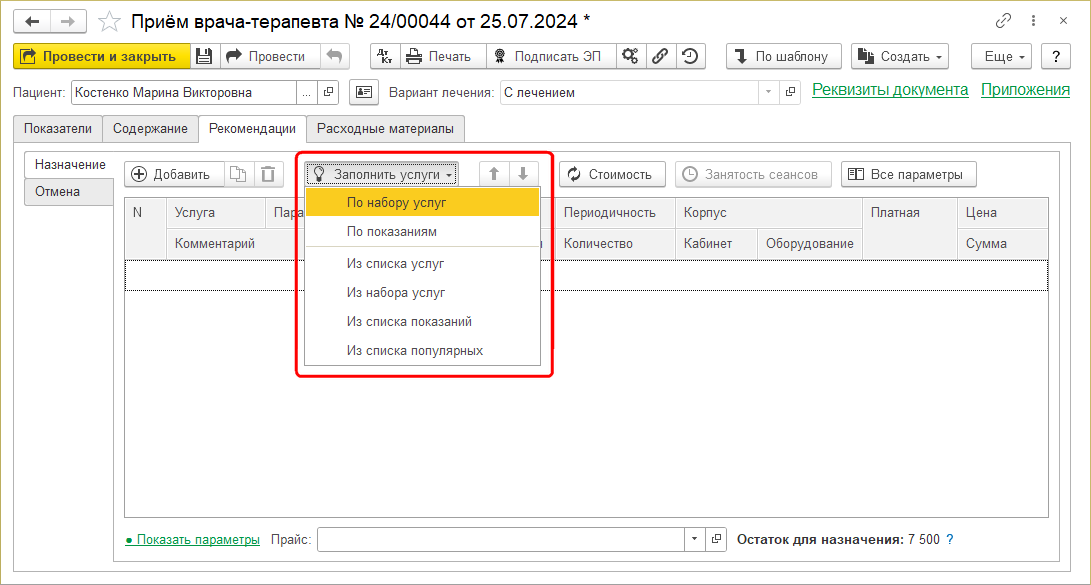Go forward with the right arrow button
Viewport: 1091px width, 585px height.
tap(67, 22)
